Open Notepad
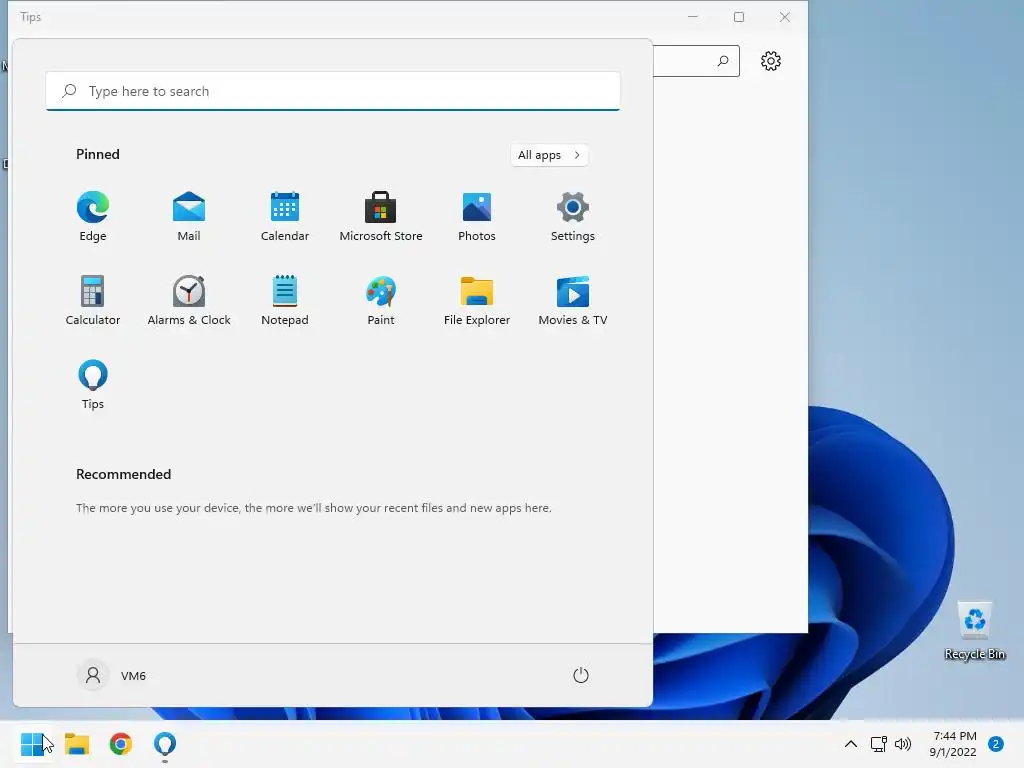This screenshot has height=768, width=1024. 285,300
